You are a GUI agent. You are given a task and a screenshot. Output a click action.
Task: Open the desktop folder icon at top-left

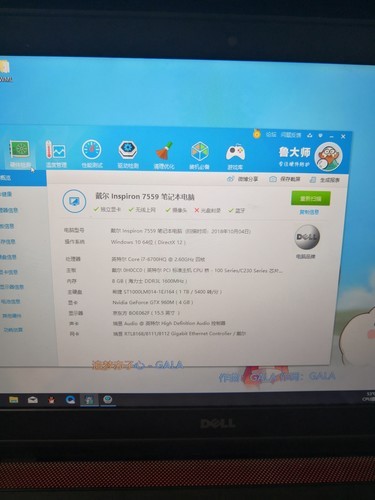(5, 70)
